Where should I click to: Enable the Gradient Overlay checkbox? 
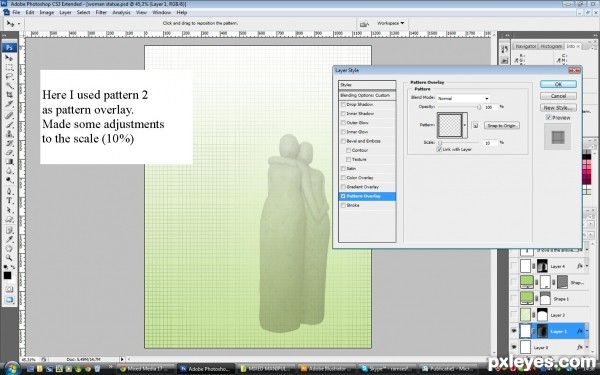tap(343, 187)
